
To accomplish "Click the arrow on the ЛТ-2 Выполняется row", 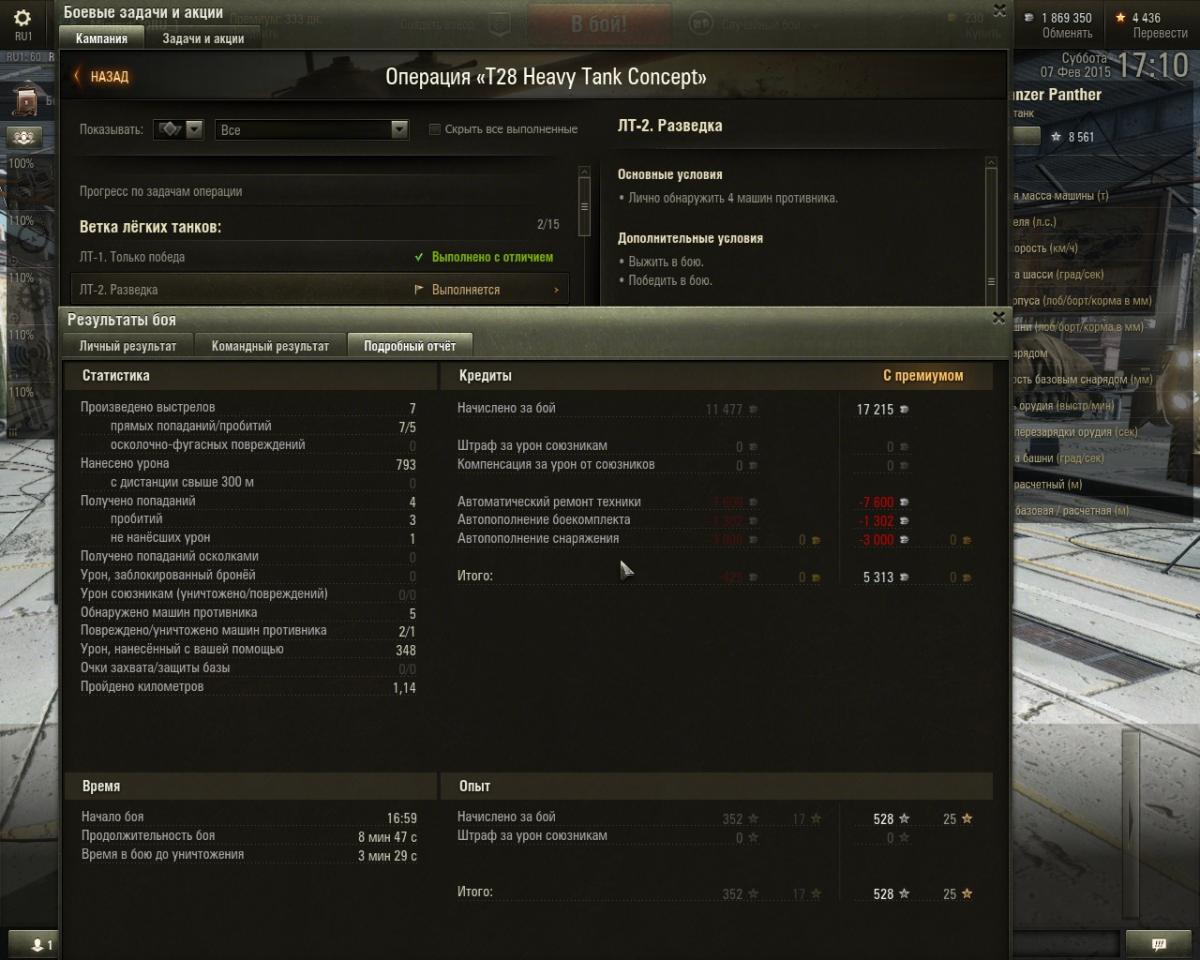I will tap(556, 289).
